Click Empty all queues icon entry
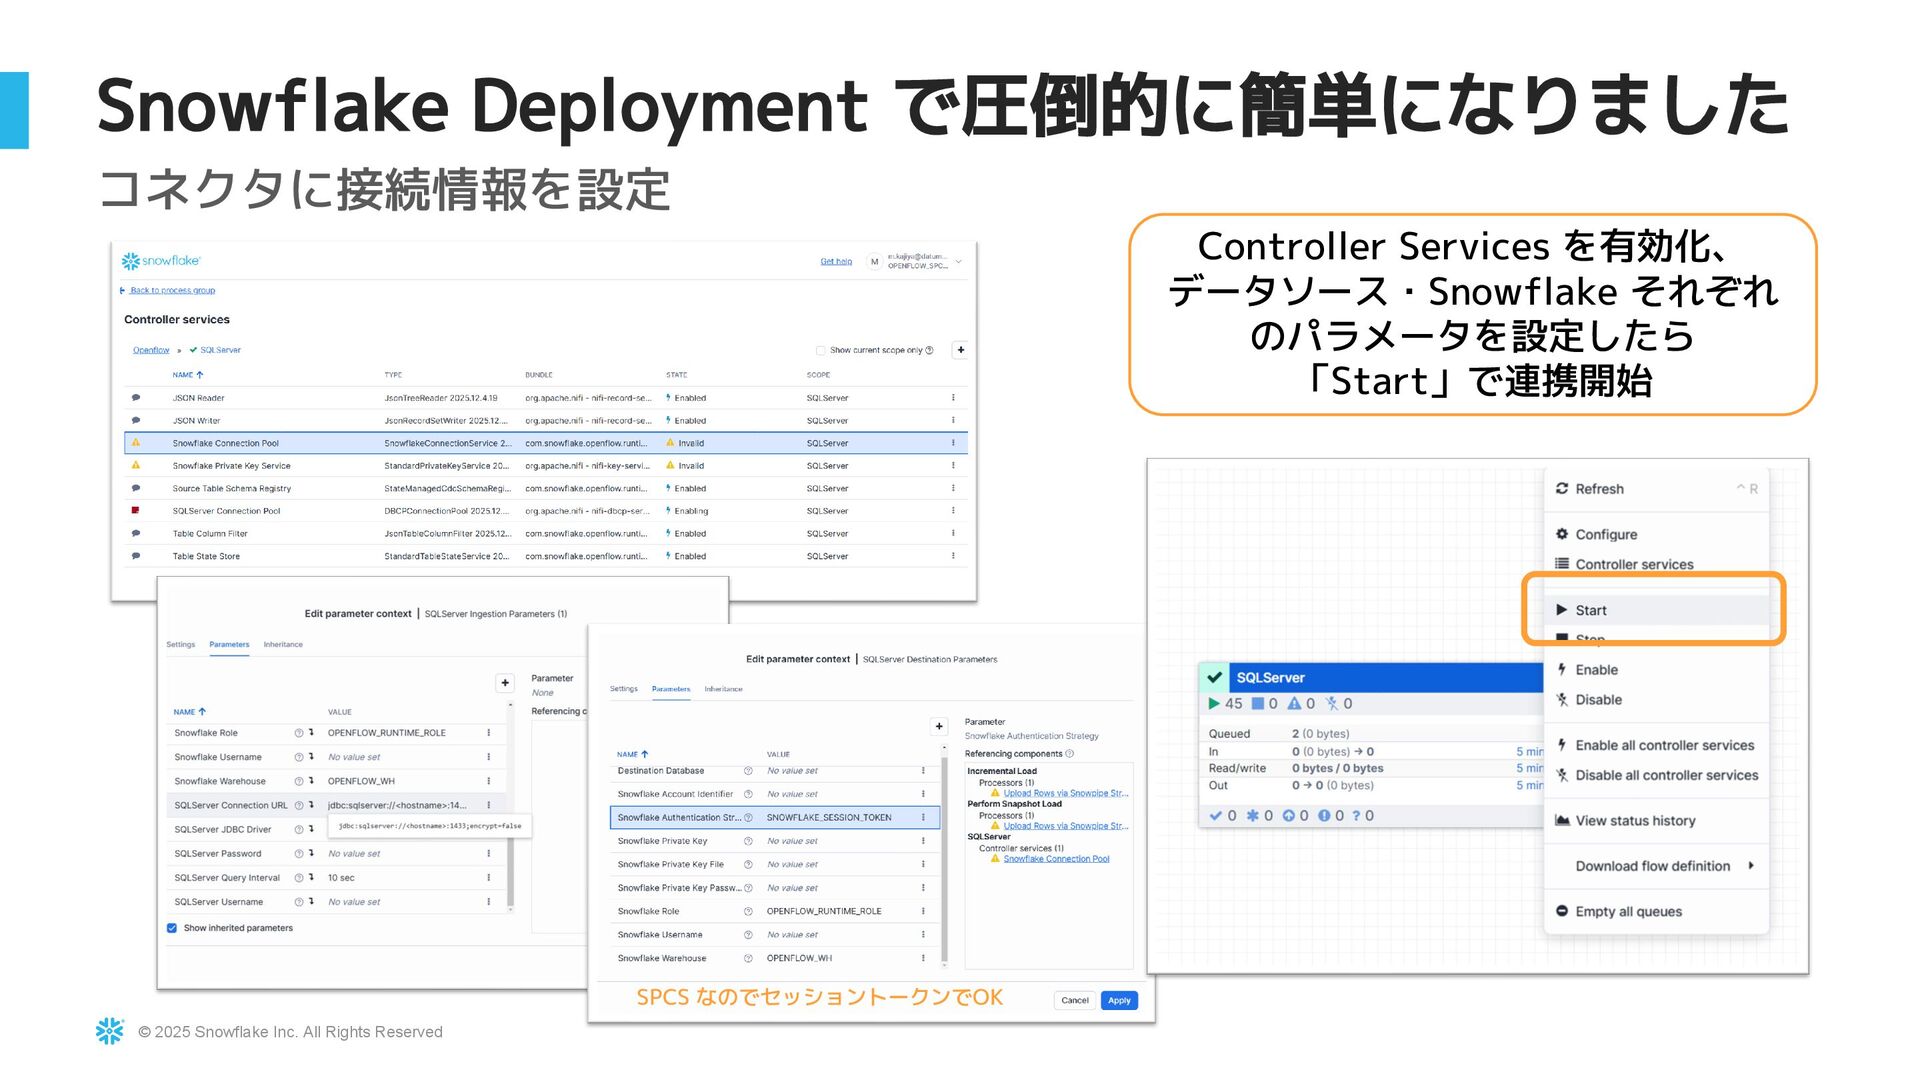This screenshot has height=1080, width=1920. (1562, 911)
